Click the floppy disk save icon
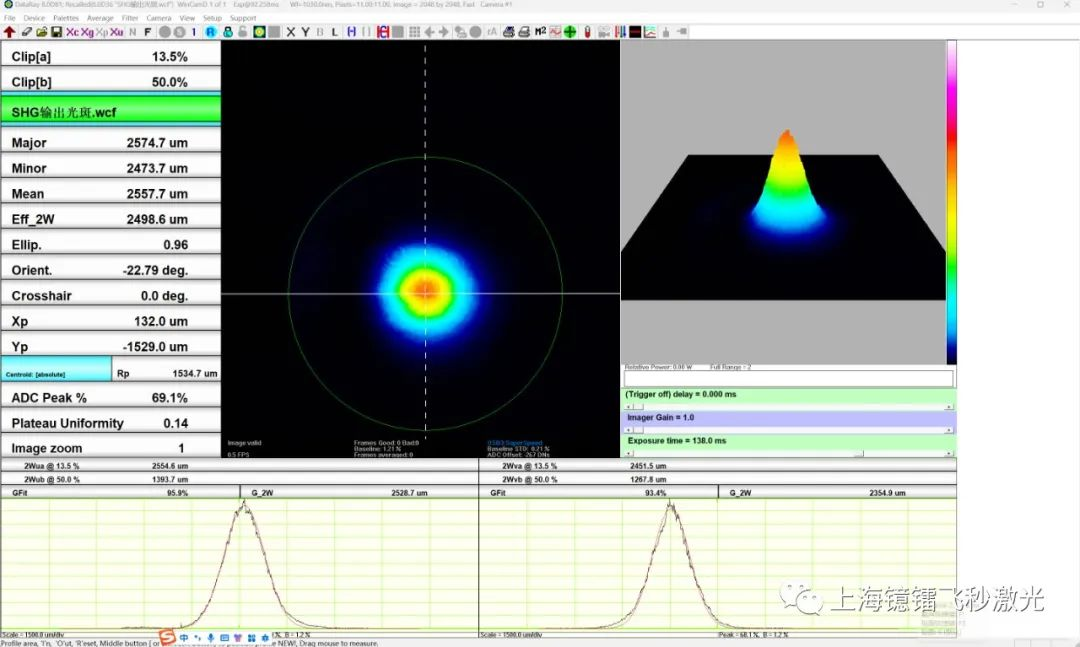Viewport: 1080px width, 647px height. pyautogui.click(x=56, y=32)
